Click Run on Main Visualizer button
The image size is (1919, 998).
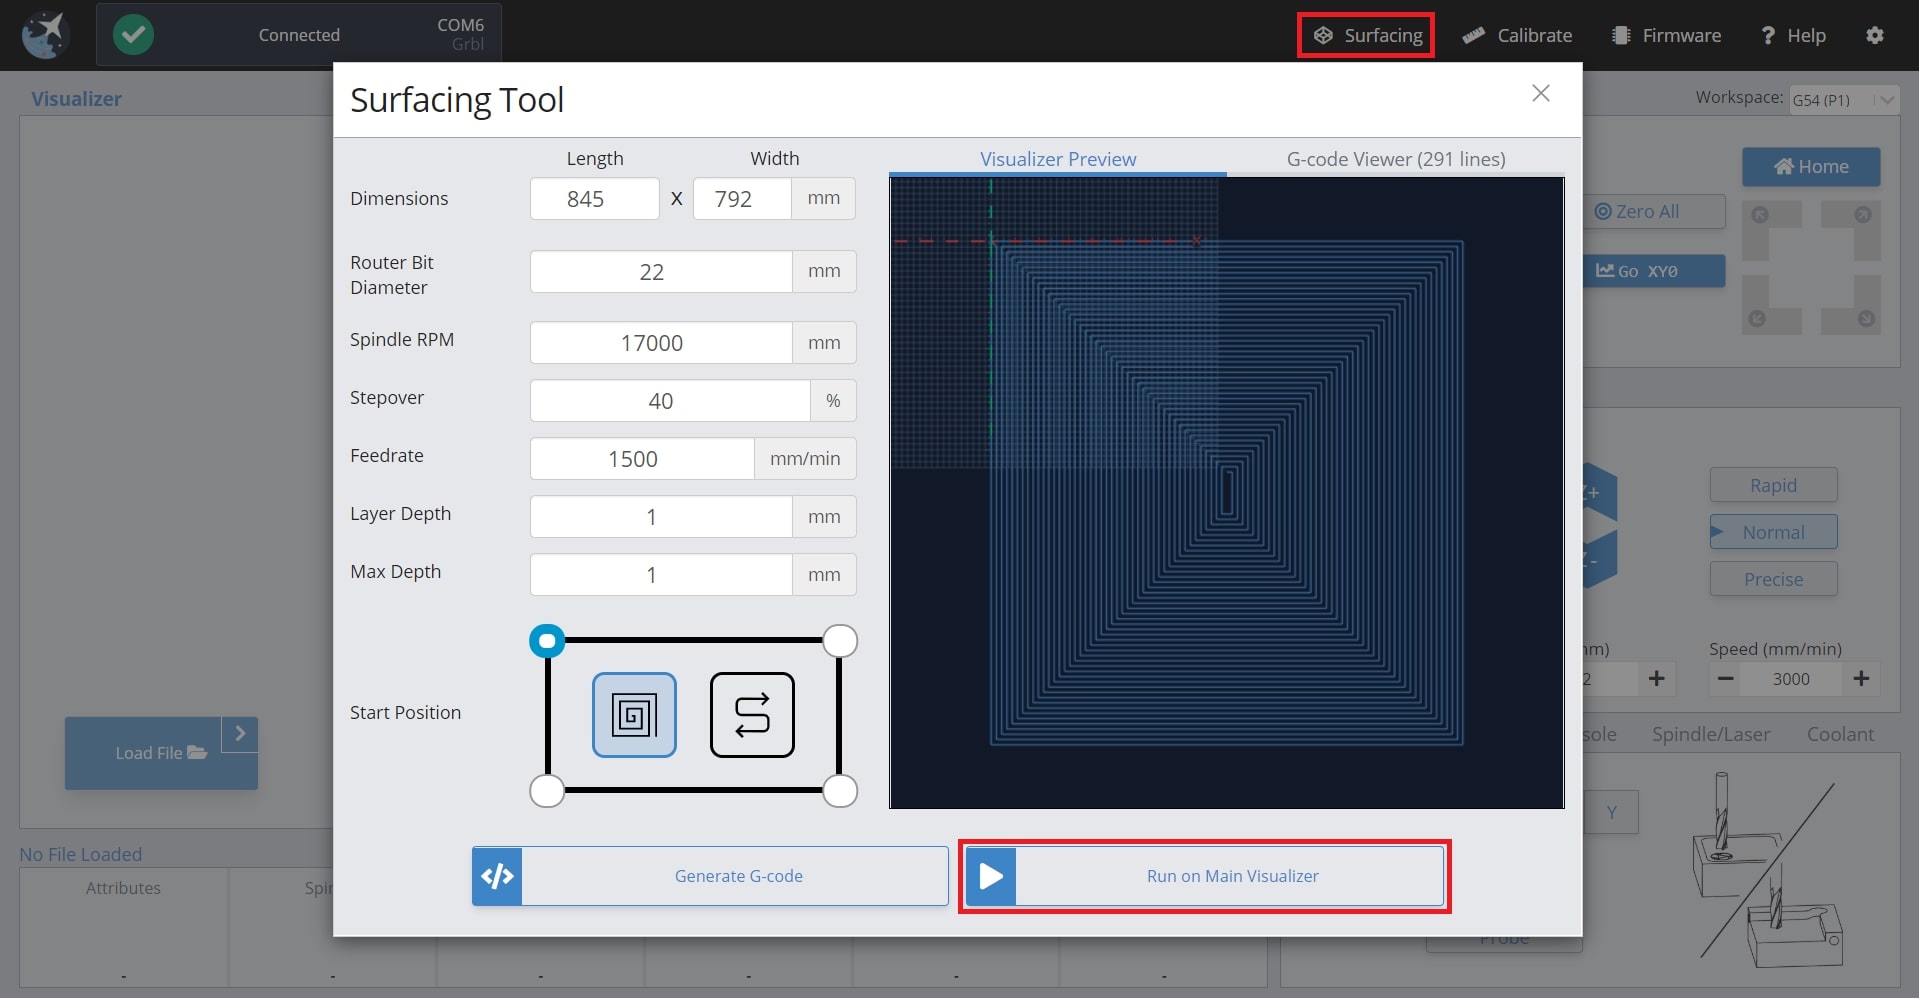[x=1205, y=876]
